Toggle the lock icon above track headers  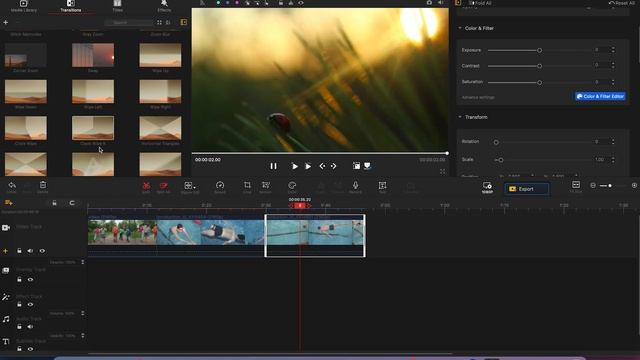tap(54, 202)
